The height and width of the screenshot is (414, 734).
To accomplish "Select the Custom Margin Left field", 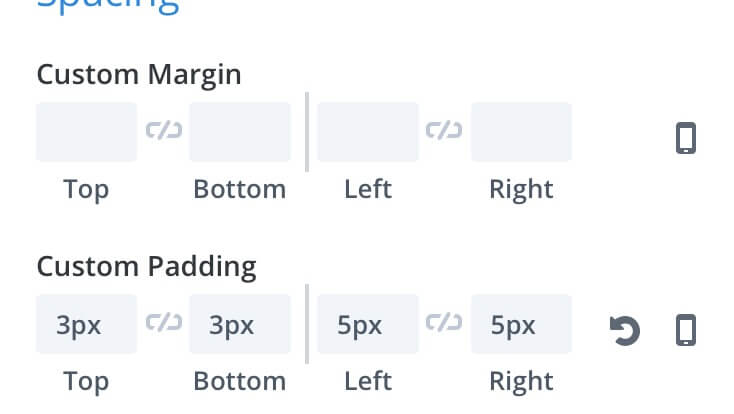I will pos(368,132).
